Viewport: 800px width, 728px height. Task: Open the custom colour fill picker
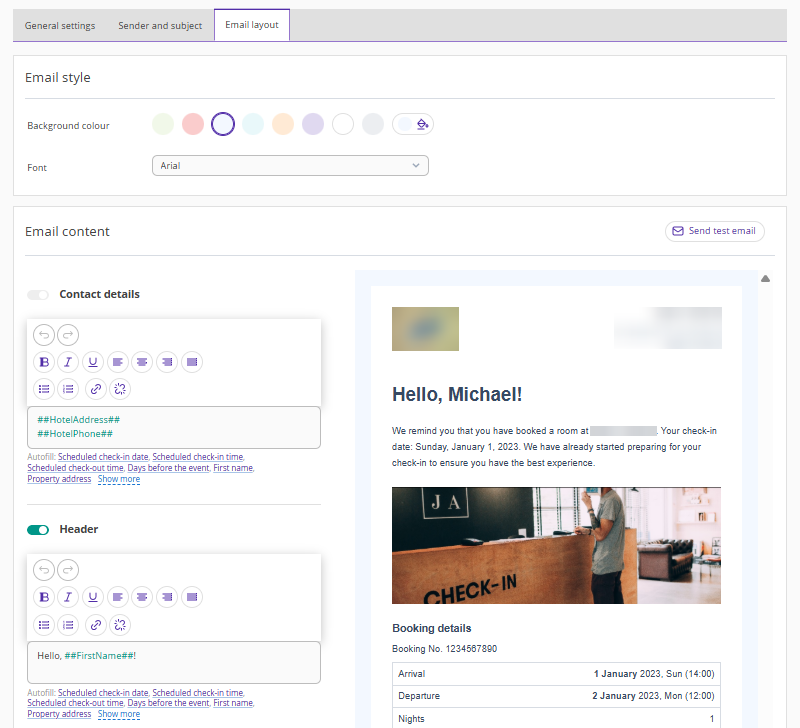(413, 124)
